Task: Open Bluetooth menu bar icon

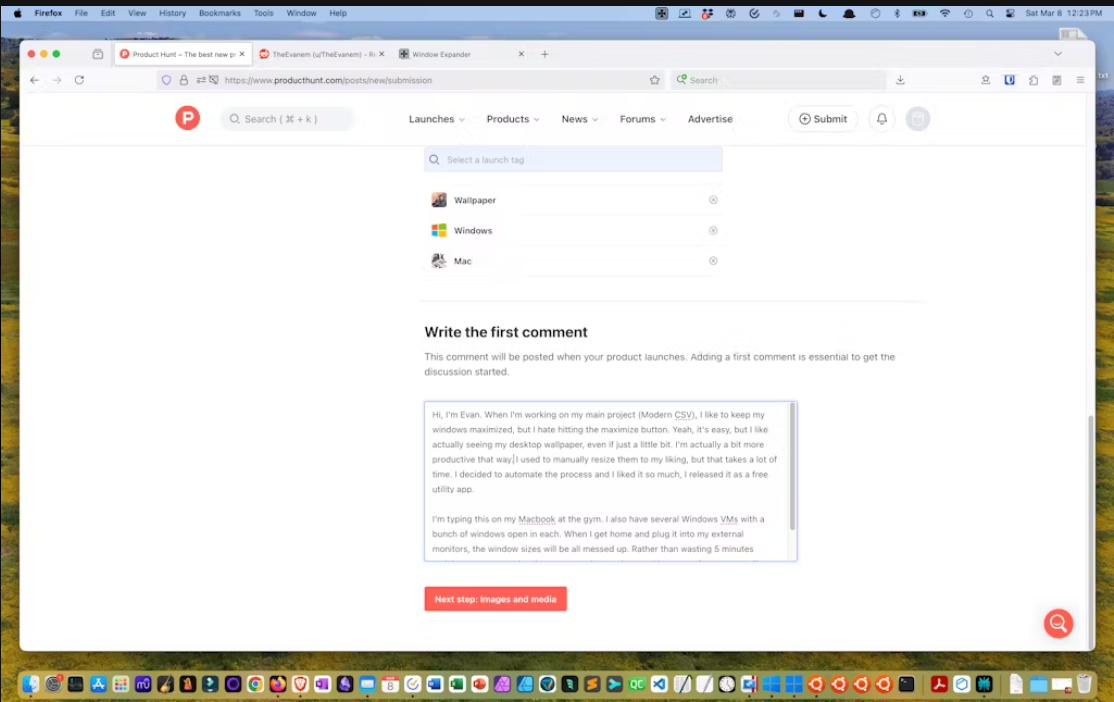Action: (x=897, y=13)
